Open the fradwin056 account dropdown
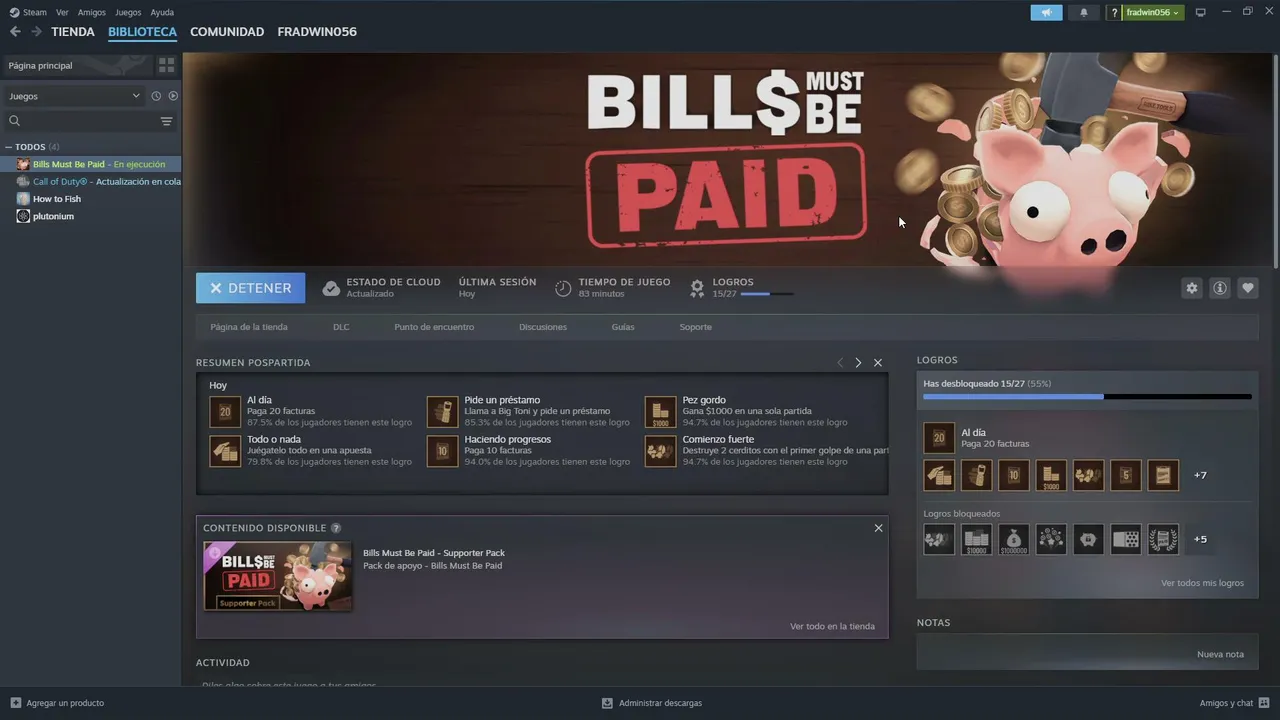The width and height of the screenshot is (1280, 720). pos(1153,12)
